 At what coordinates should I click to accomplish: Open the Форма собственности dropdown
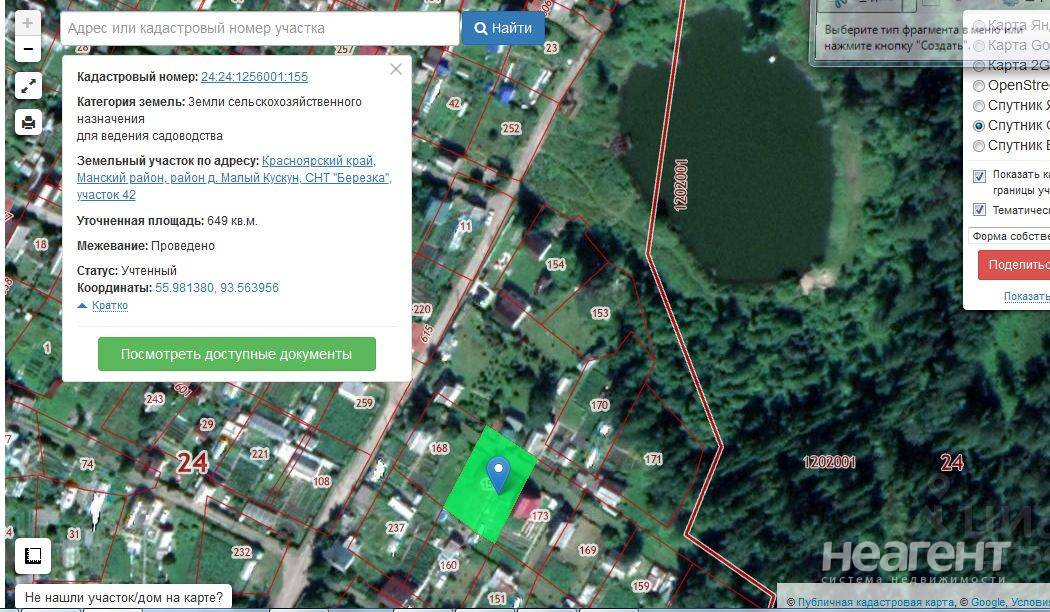1008,236
